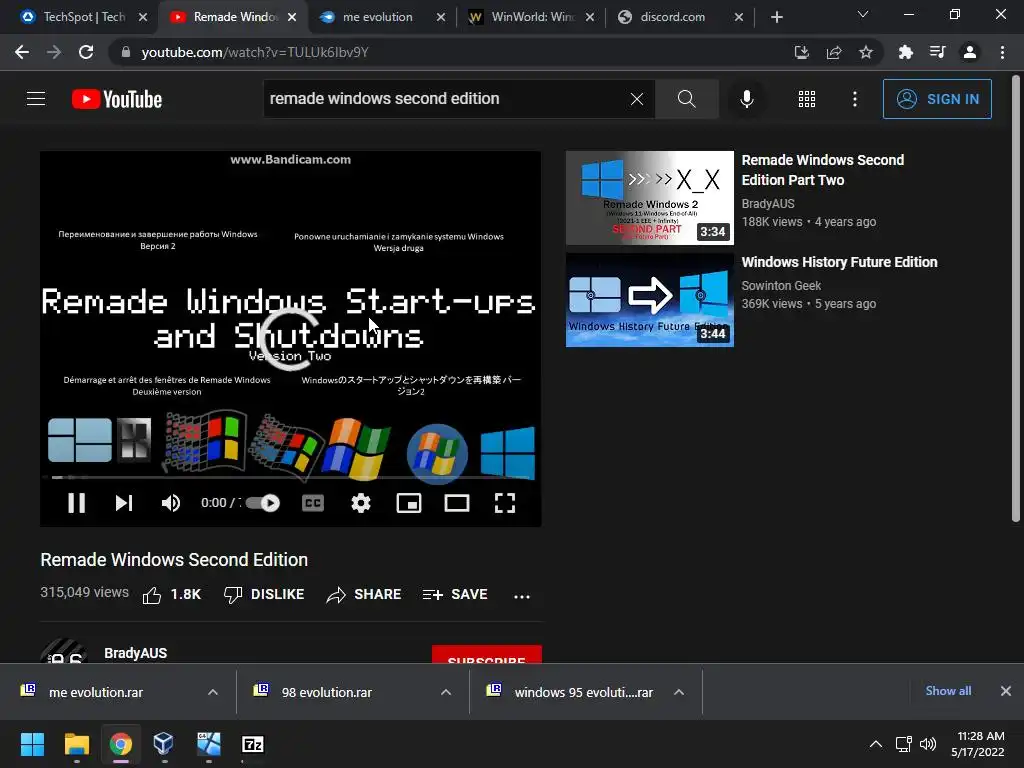Switch to the WinWorld tab
The height and width of the screenshot is (768, 1024).
(531, 17)
